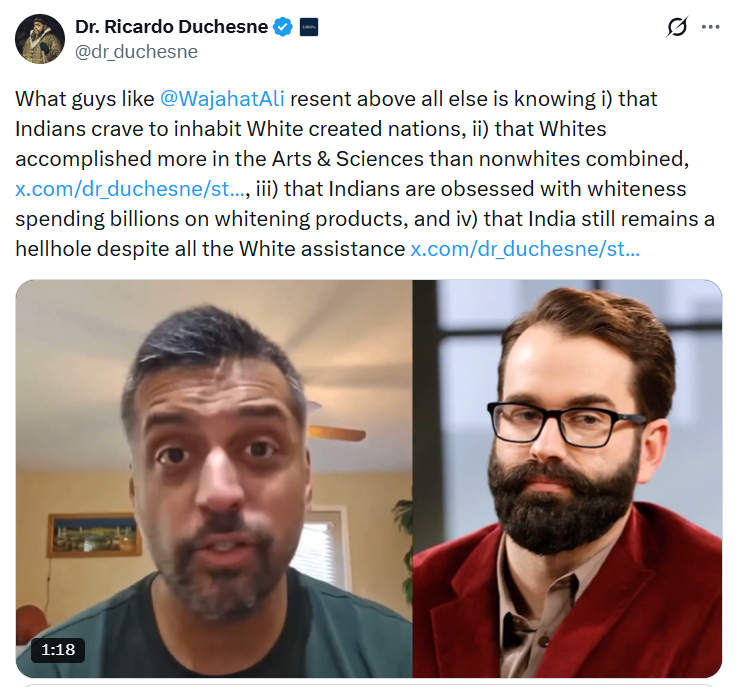Open the @dr_duchesne handle
This screenshot has width=738, height=687.
click(x=136, y=52)
